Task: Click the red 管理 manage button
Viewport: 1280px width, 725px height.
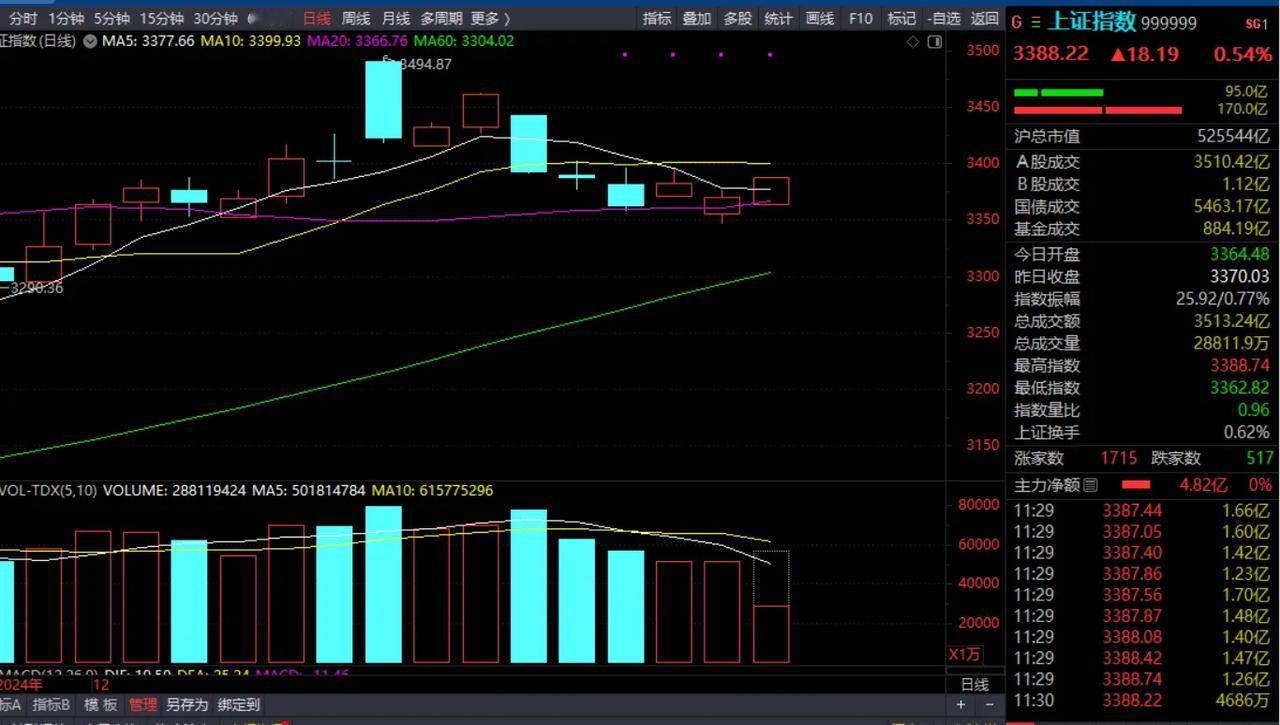Action: 142,705
